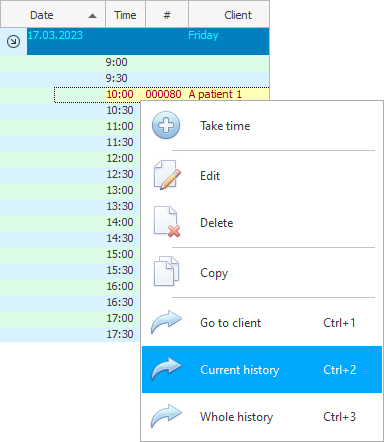The width and height of the screenshot is (384, 442).
Task: Select the 16:00 time slot
Action: 120,286
